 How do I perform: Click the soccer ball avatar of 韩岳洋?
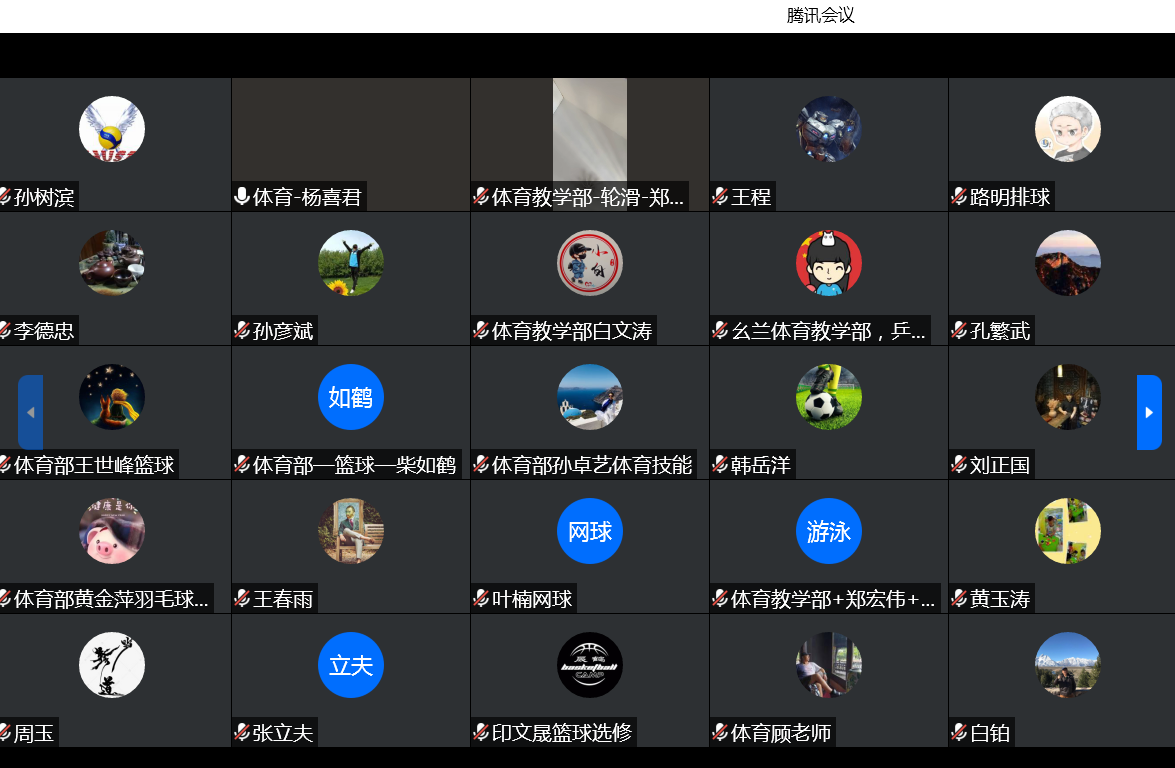coord(828,397)
